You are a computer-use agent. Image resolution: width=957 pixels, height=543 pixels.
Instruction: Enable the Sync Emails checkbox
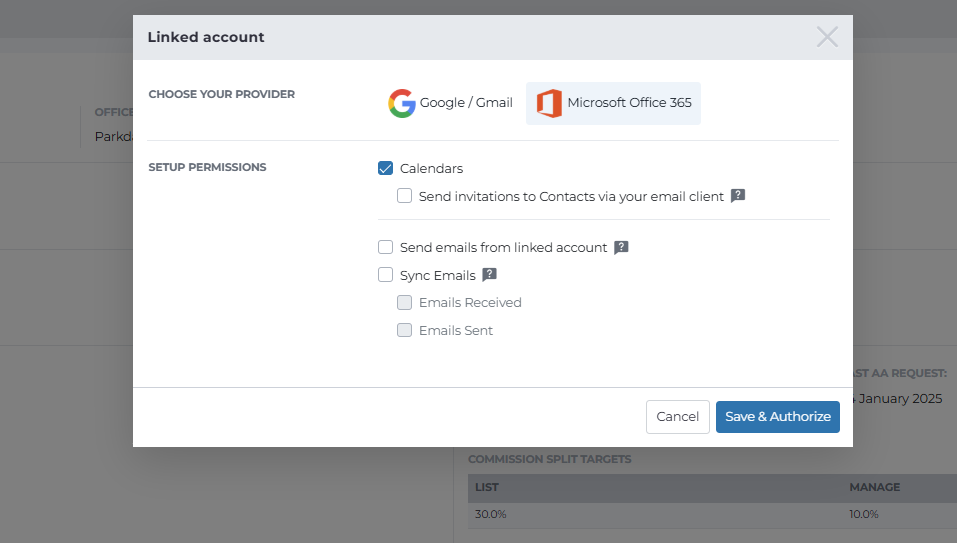tap(385, 275)
